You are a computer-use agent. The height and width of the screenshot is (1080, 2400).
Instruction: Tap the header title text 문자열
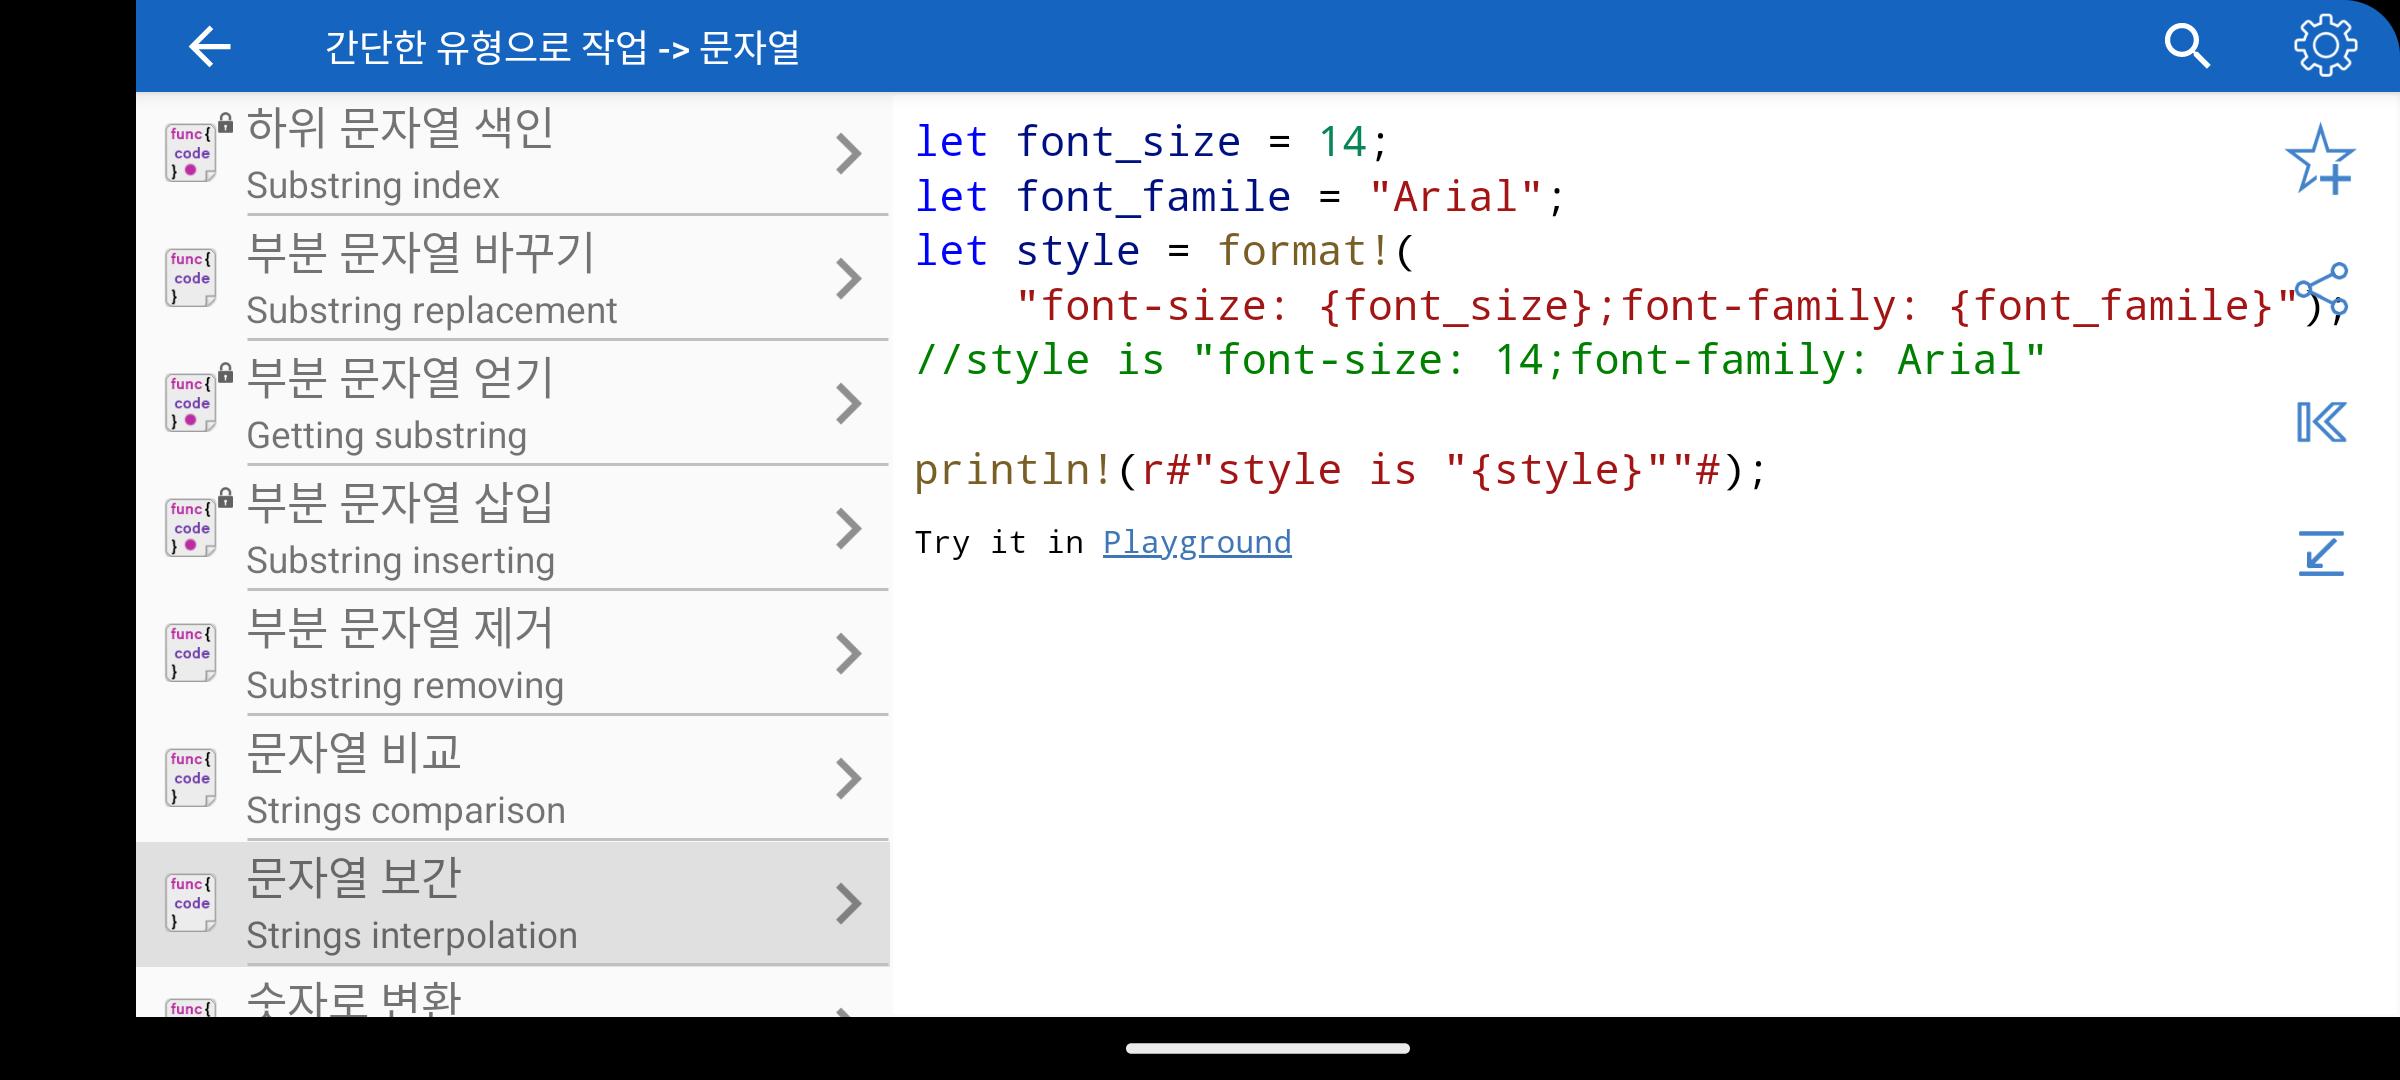point(749,47)
